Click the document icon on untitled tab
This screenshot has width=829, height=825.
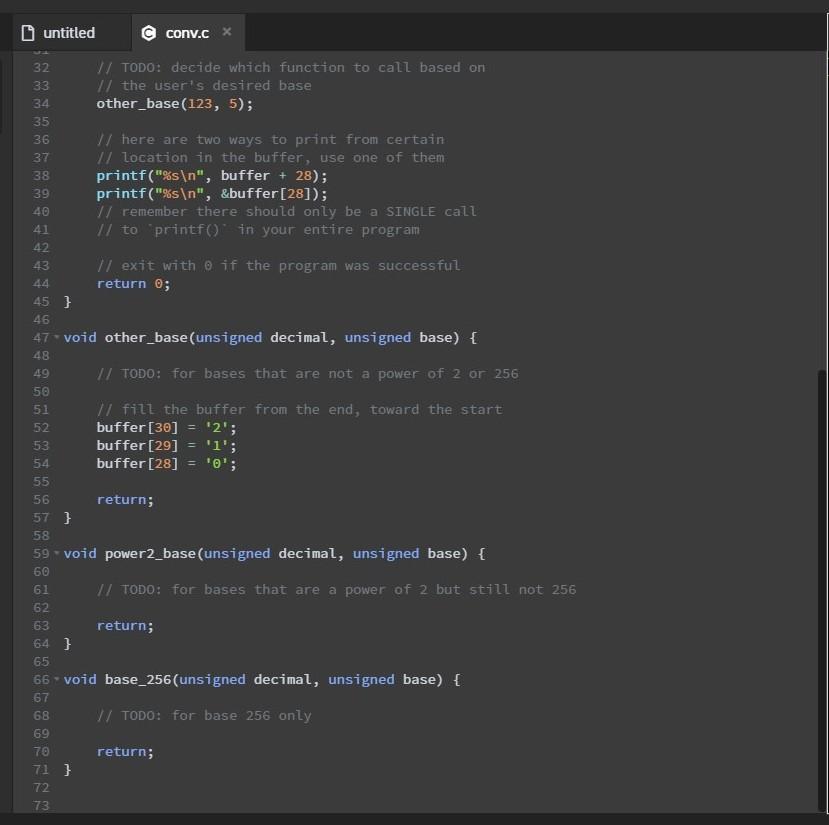(x=28, y=33)
